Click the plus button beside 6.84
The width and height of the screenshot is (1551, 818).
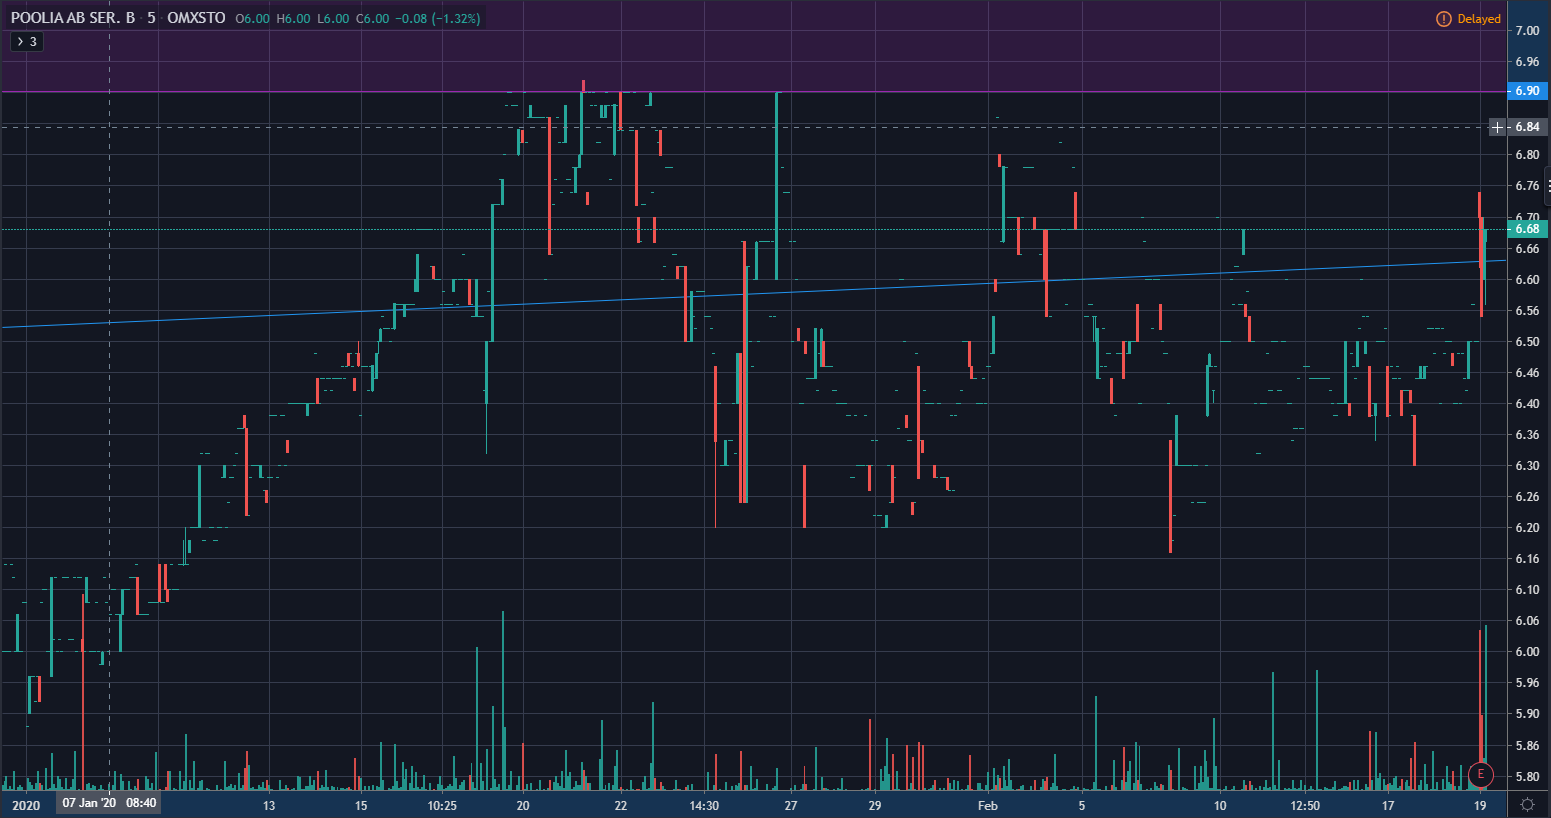click(1497, 127)
